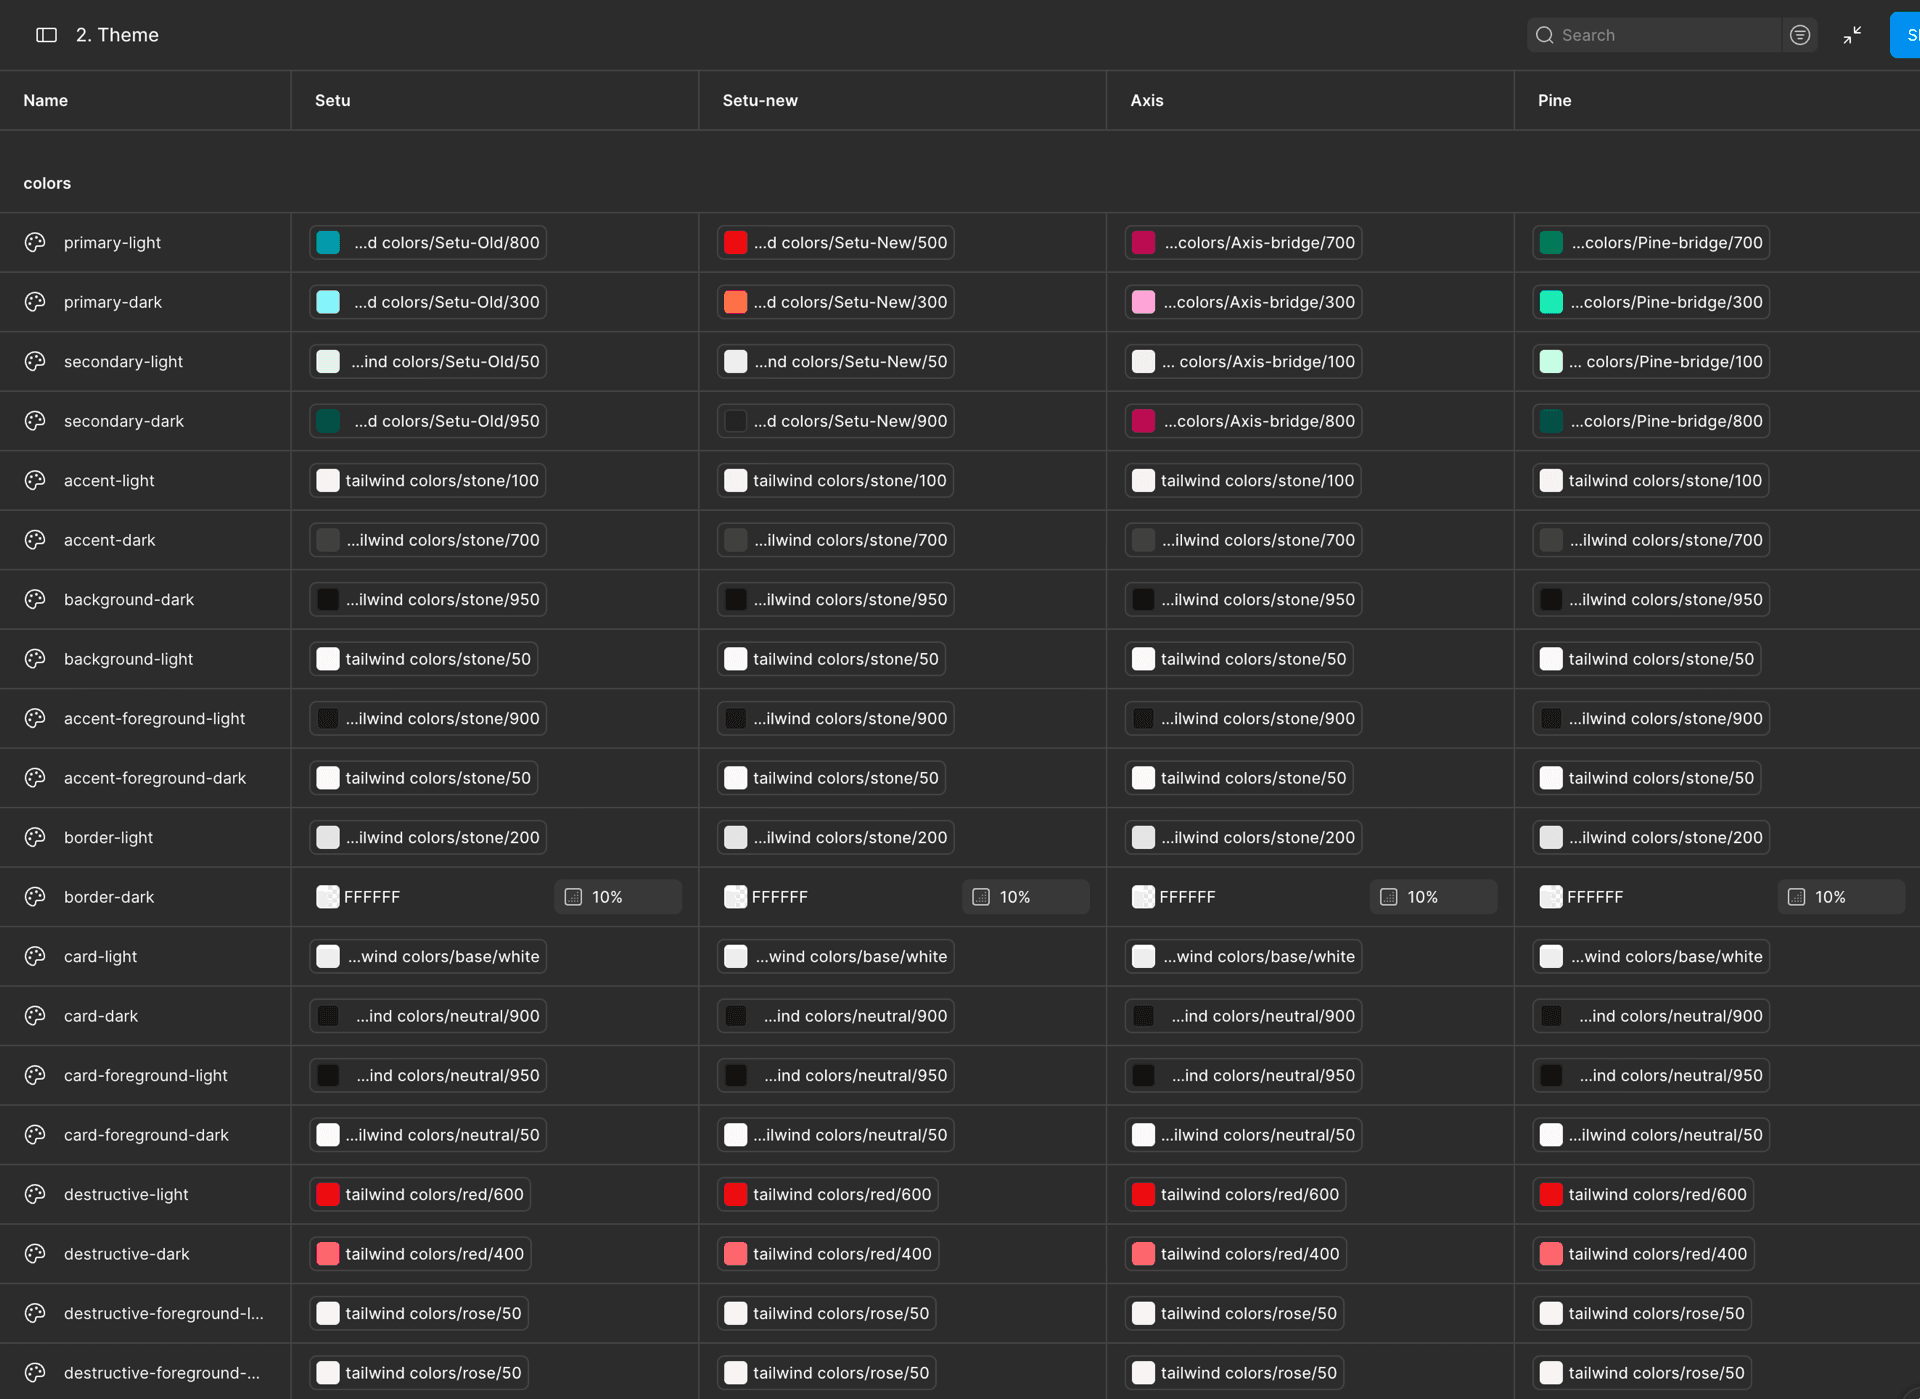Viewport: 1920px width, 1399px height.
Task: Edit the FFFFFF hex value in Axis border-dark
Action: pos(1187,897)
